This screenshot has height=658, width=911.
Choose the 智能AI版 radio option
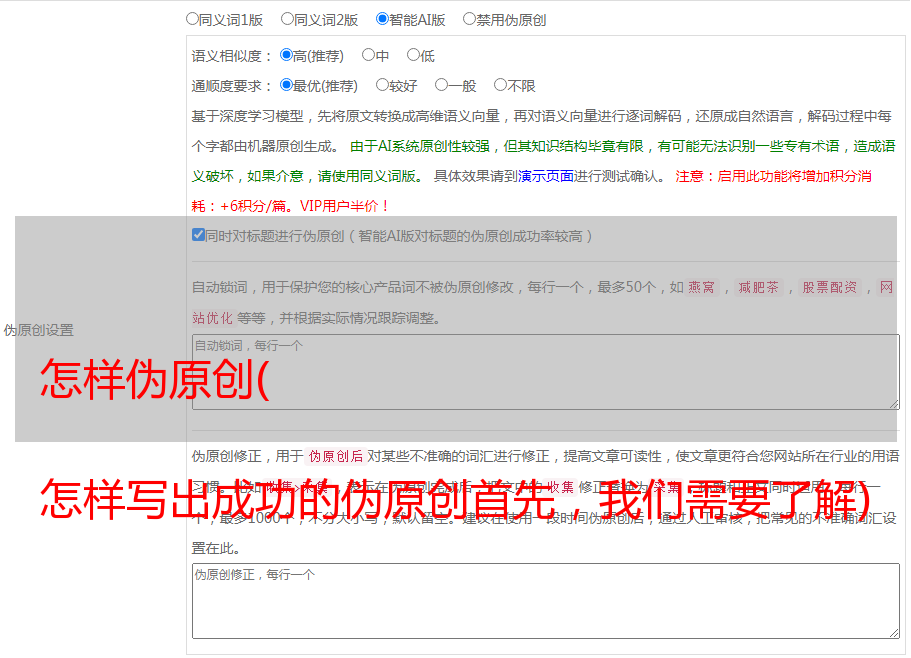382,19
